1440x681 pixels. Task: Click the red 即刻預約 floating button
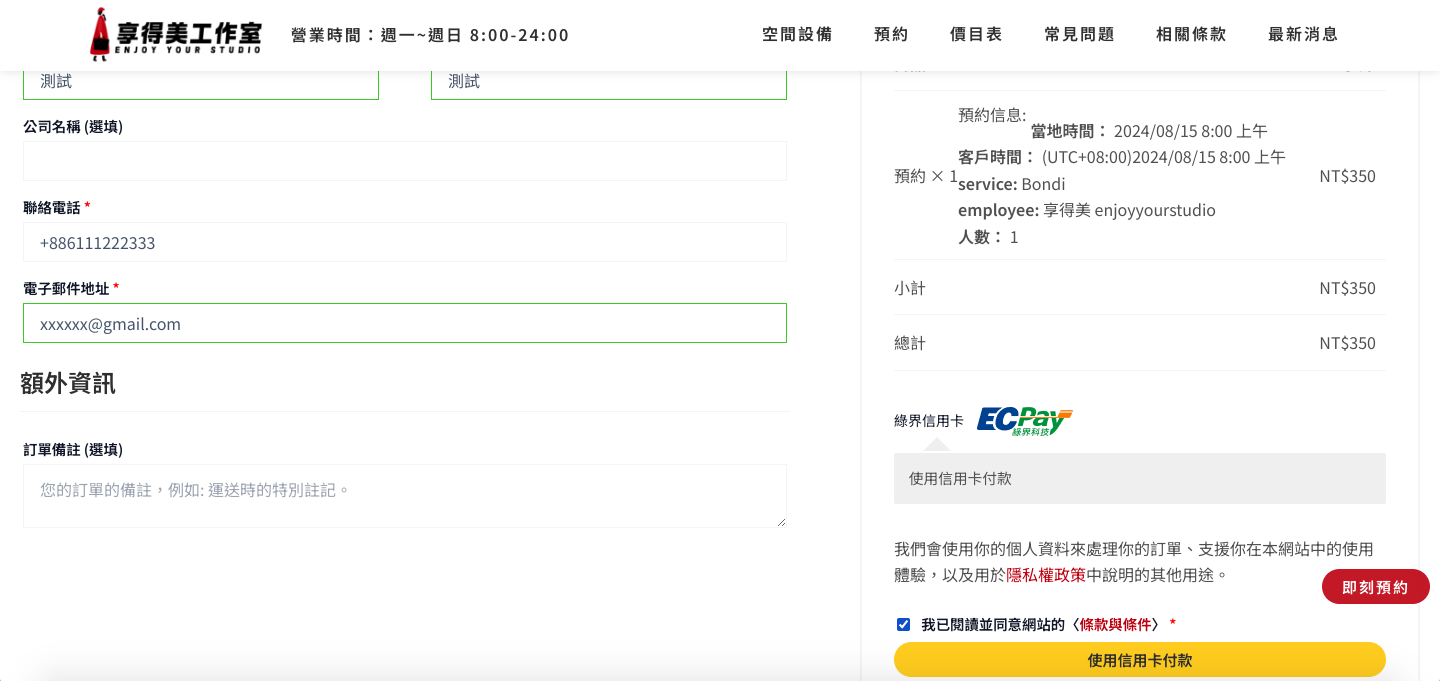pyautogui.click(x=1375, y=587)
